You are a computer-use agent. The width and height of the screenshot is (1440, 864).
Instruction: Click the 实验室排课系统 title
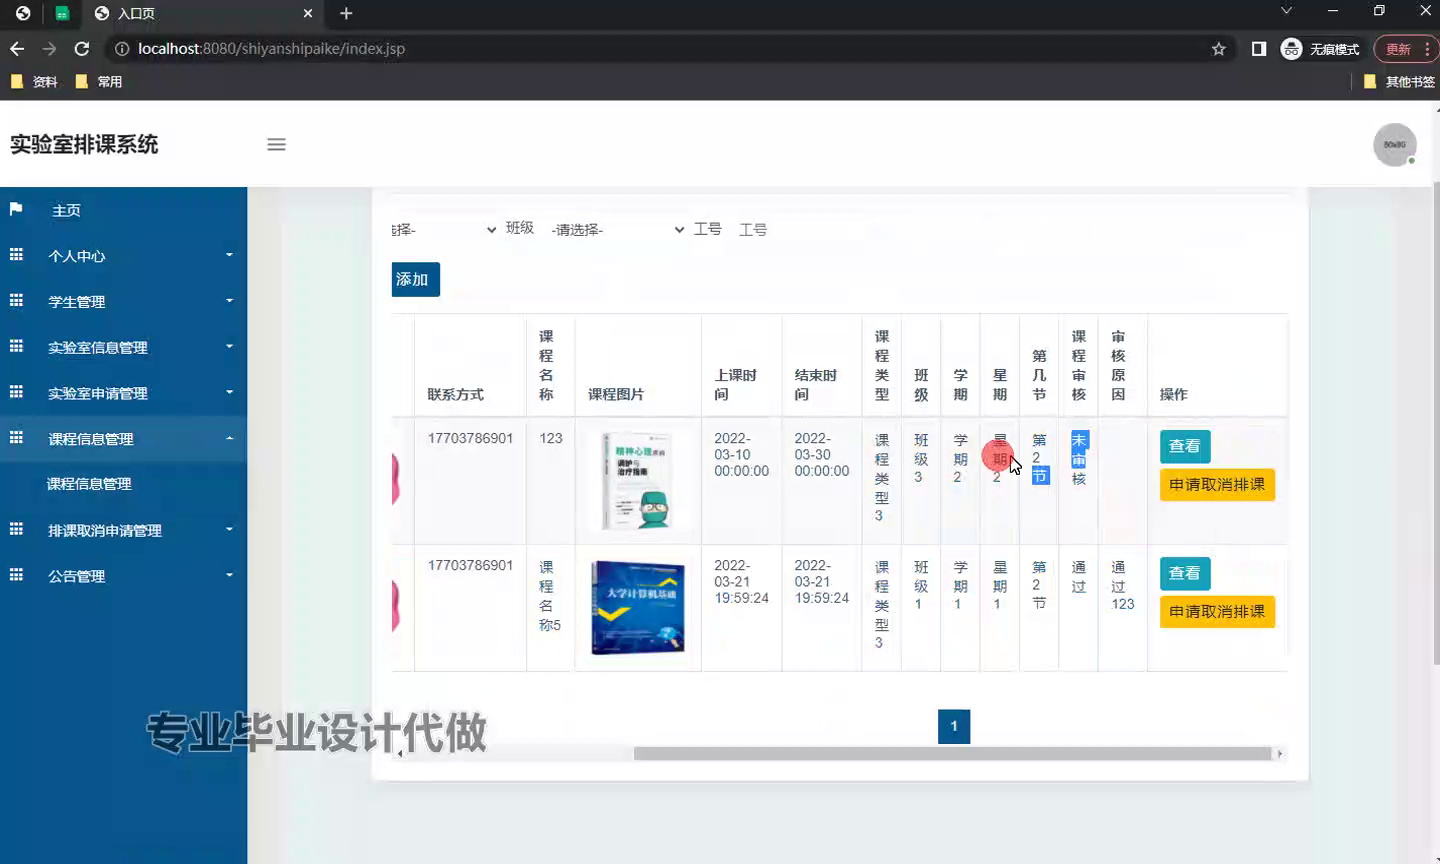point(84,145)
